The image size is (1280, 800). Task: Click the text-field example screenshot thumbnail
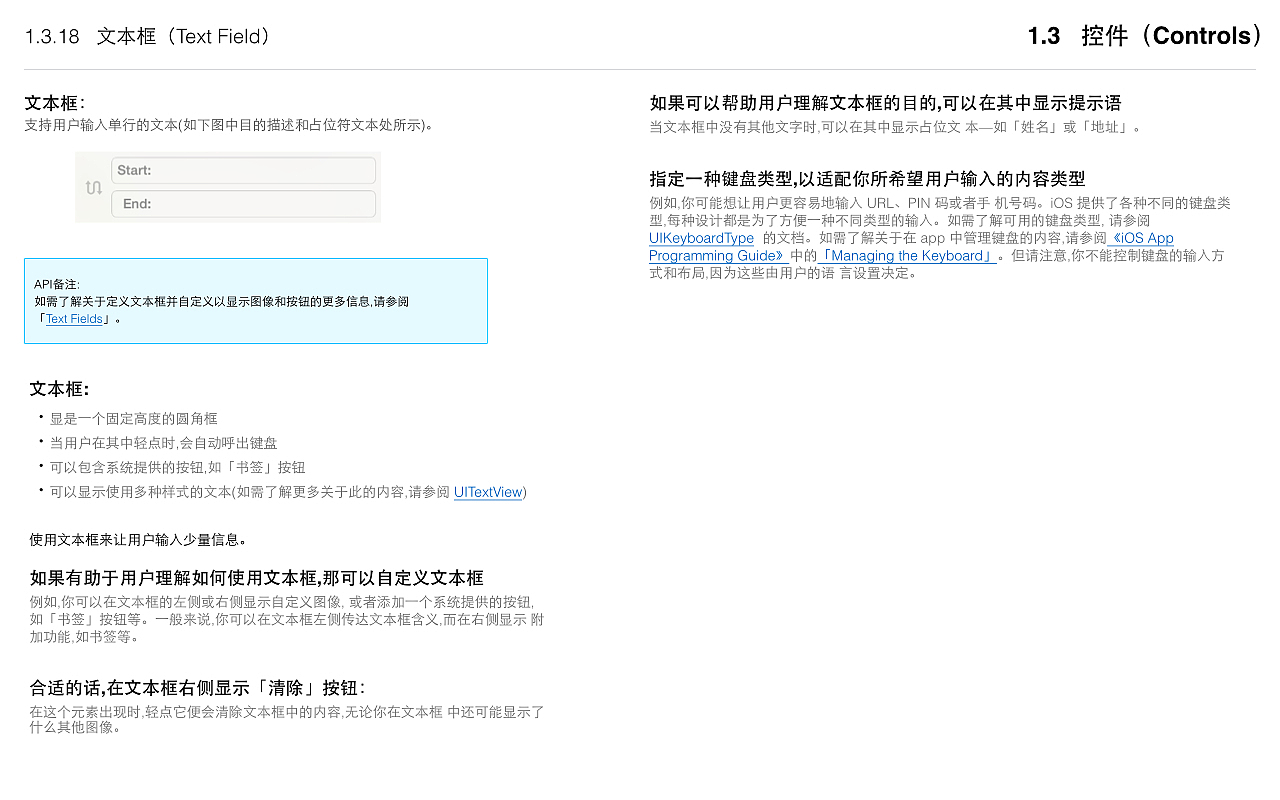click(227, 187)
